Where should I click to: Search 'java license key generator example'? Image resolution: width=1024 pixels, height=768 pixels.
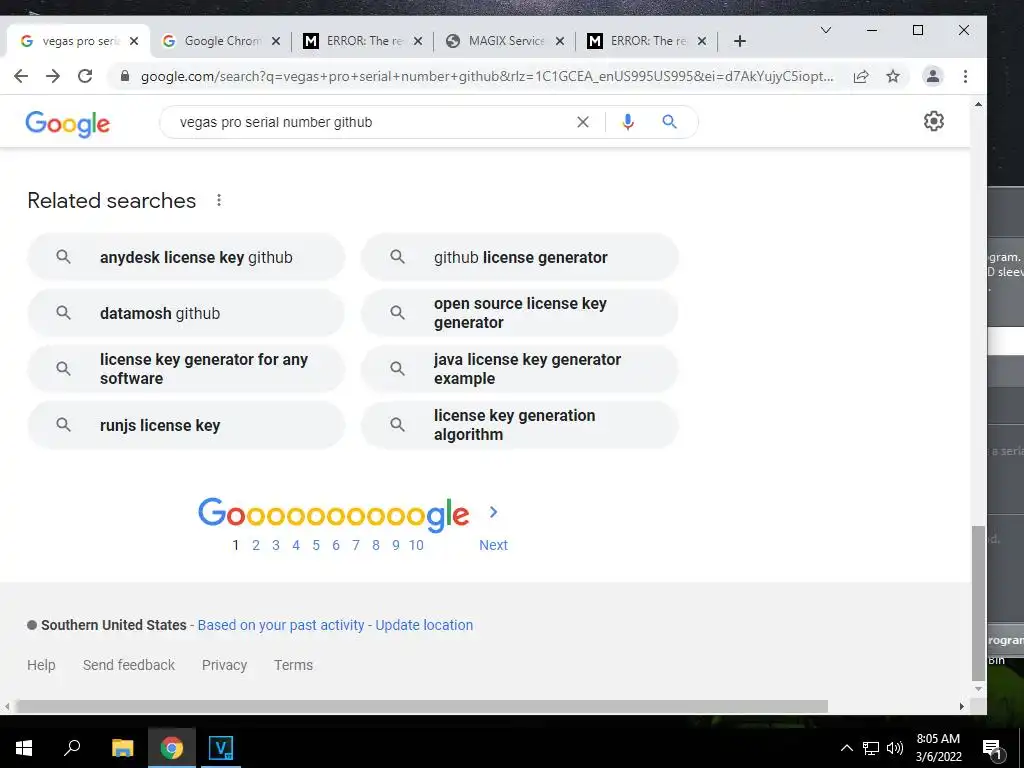click(520, 369)
